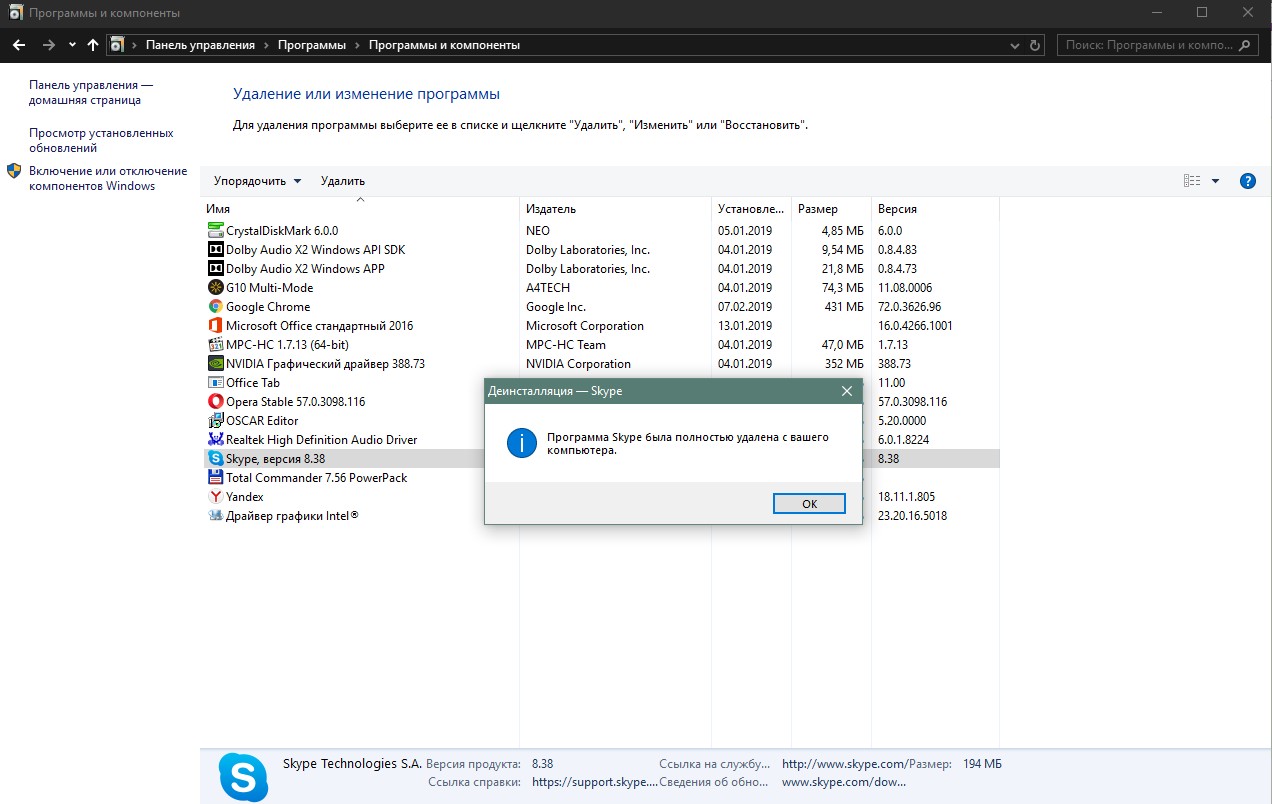Click the Панель управления breadcrumb
The image size is (1272, 804).
click(200, 45)
